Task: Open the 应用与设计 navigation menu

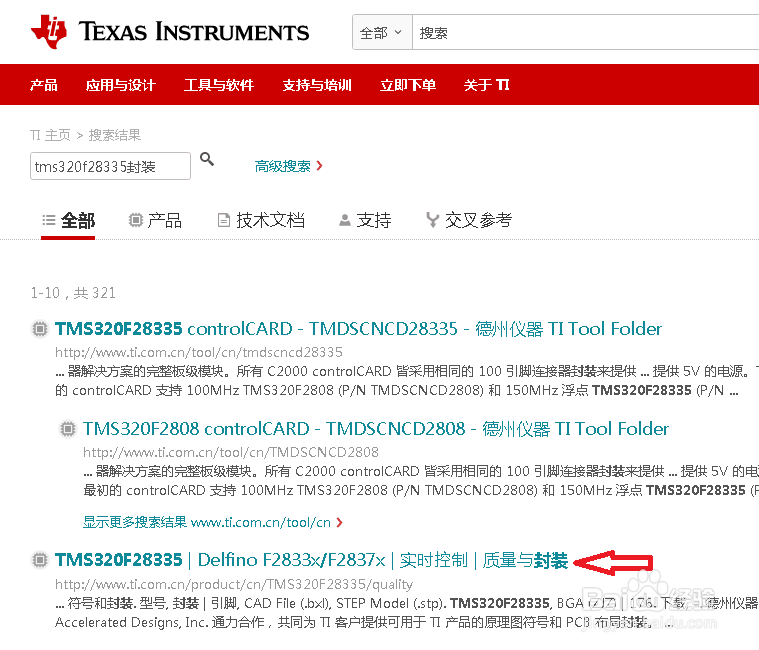Action: [x=121, y=85]
